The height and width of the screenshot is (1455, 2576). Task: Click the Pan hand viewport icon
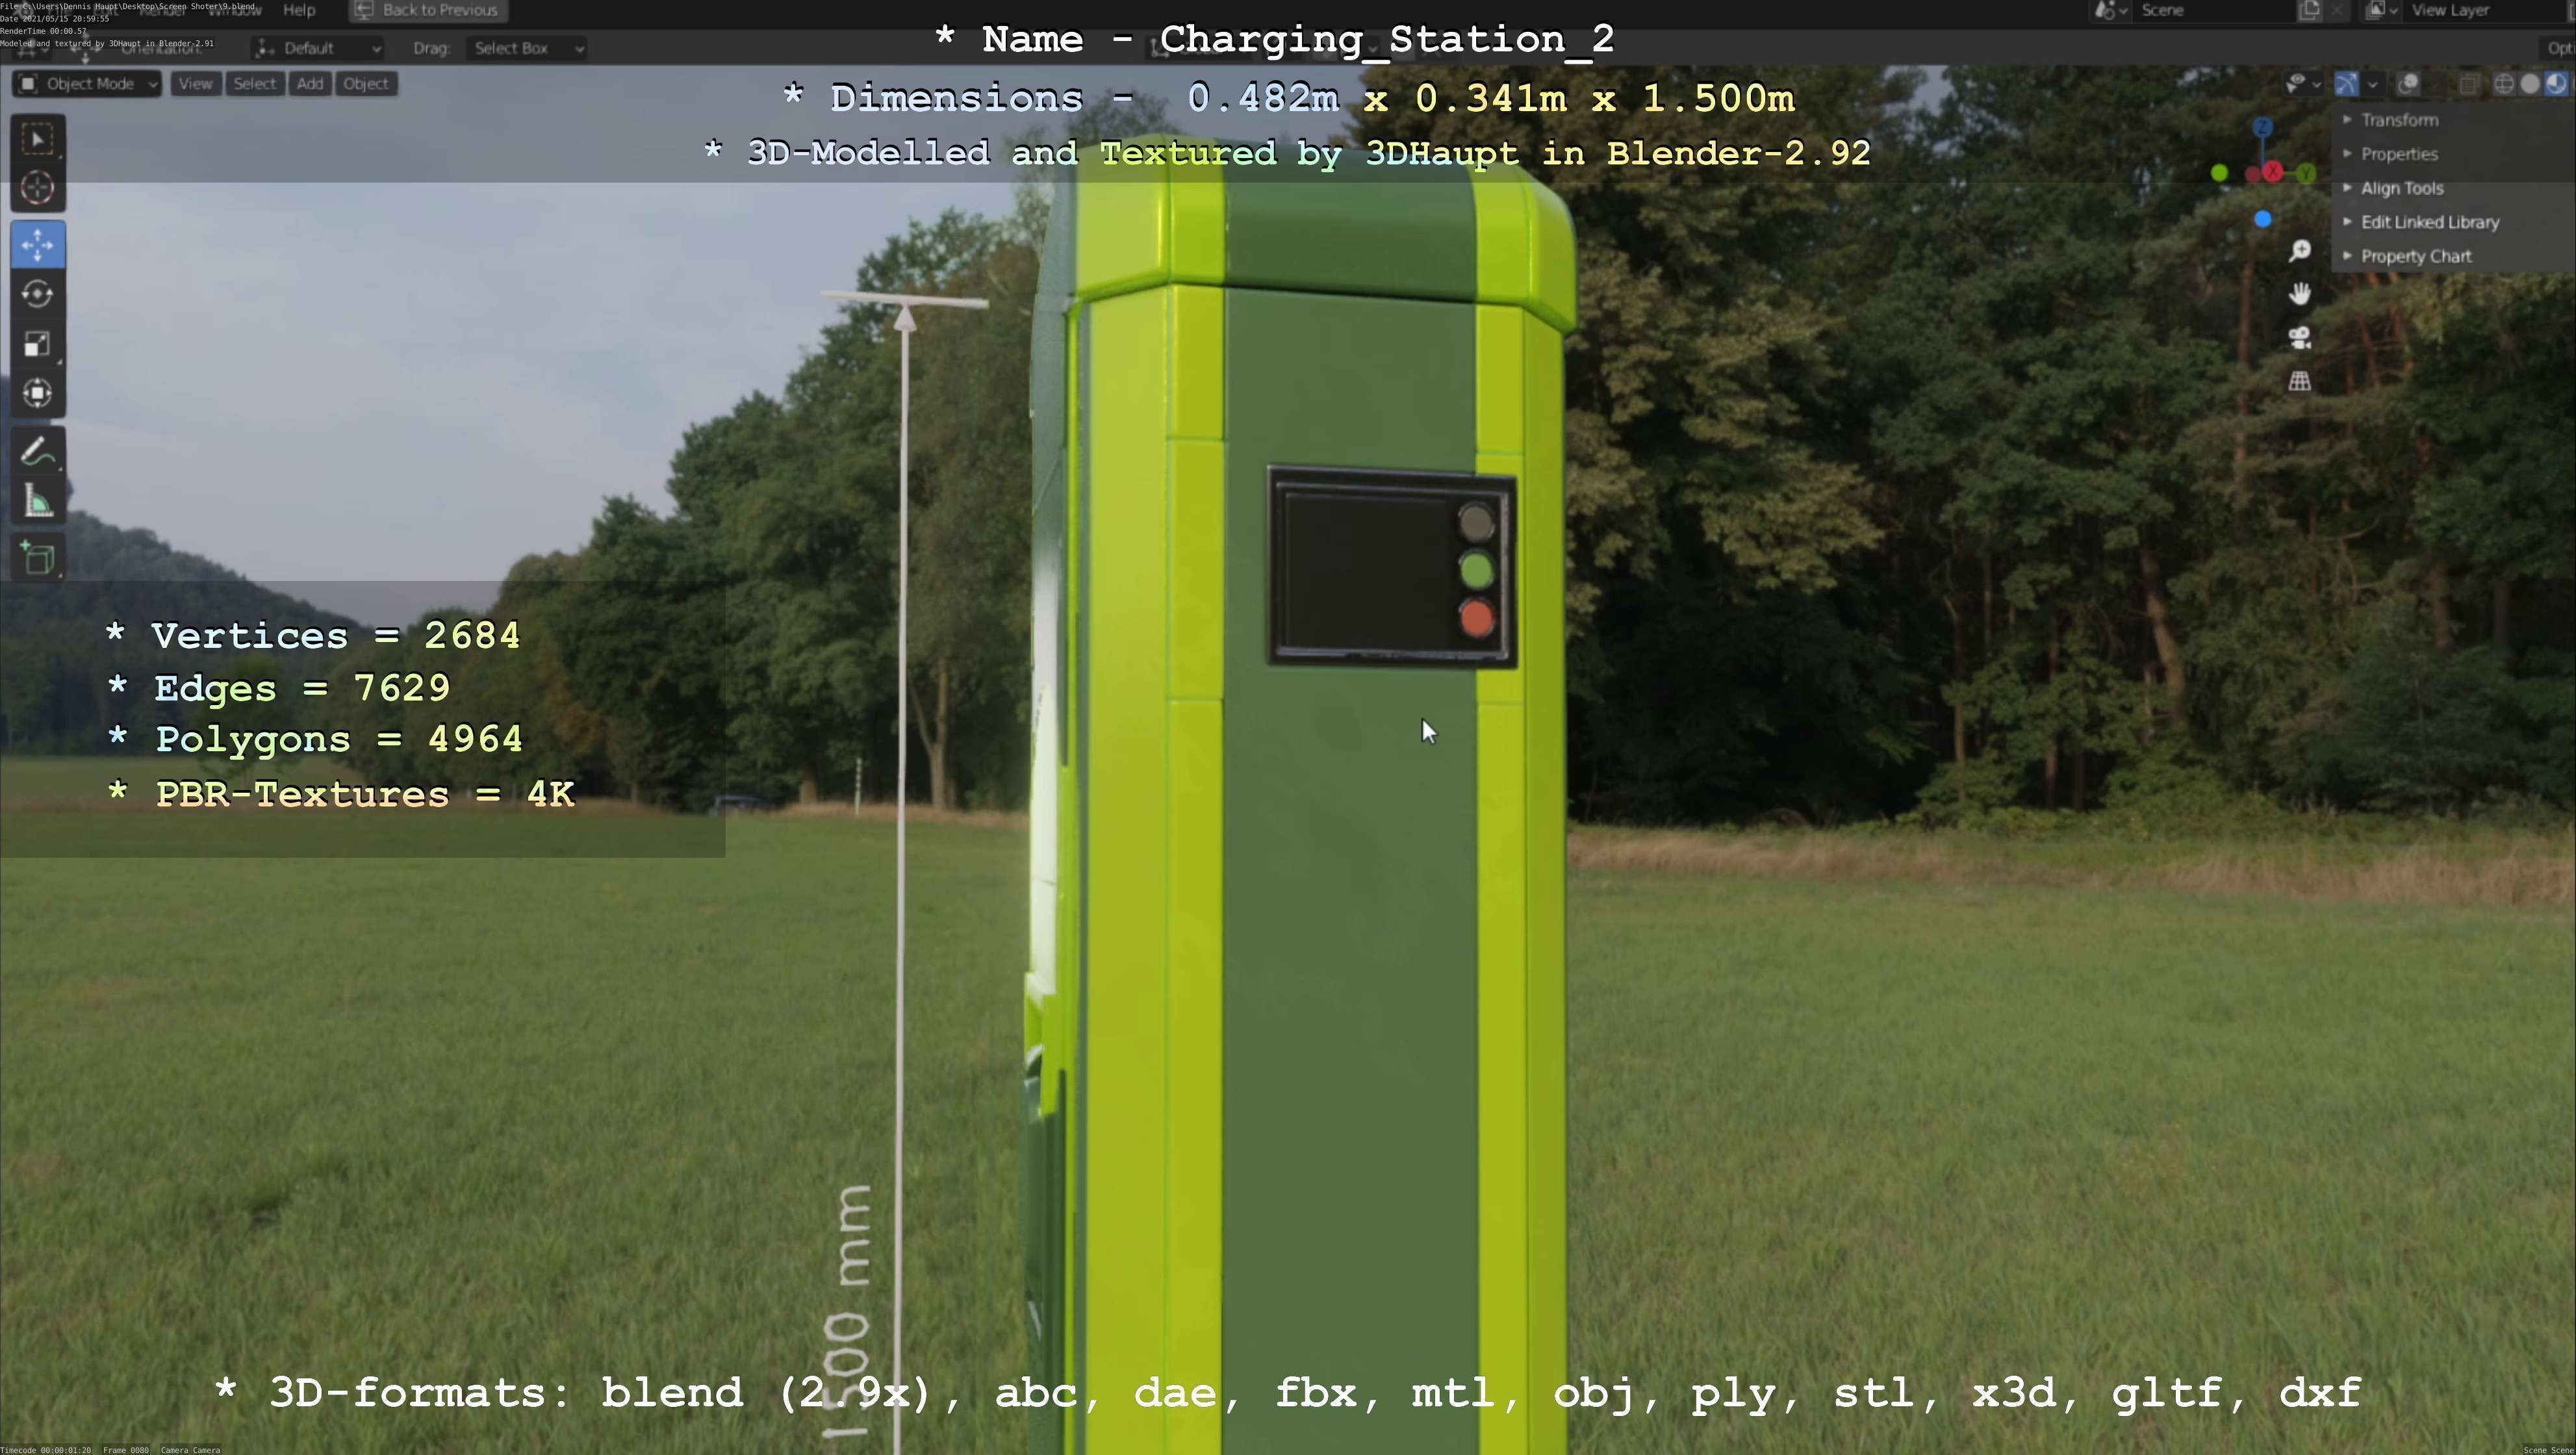[x=2300, y=294]
